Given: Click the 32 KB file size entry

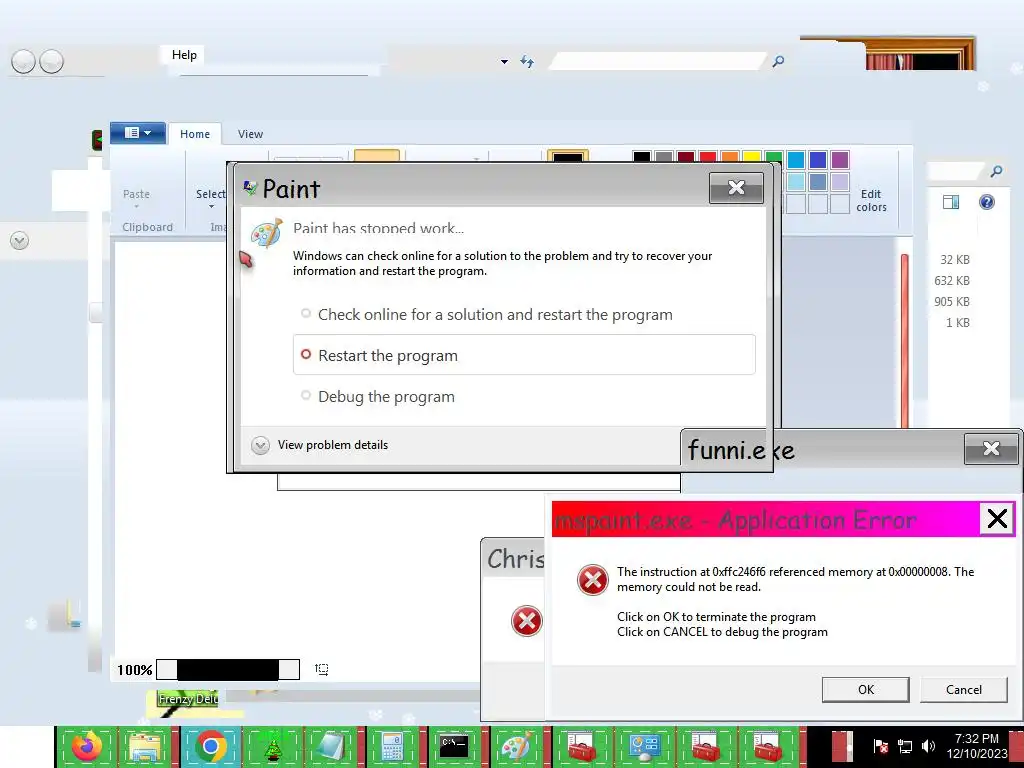Looking at the screenshot, I should click(x=955, y=260).
